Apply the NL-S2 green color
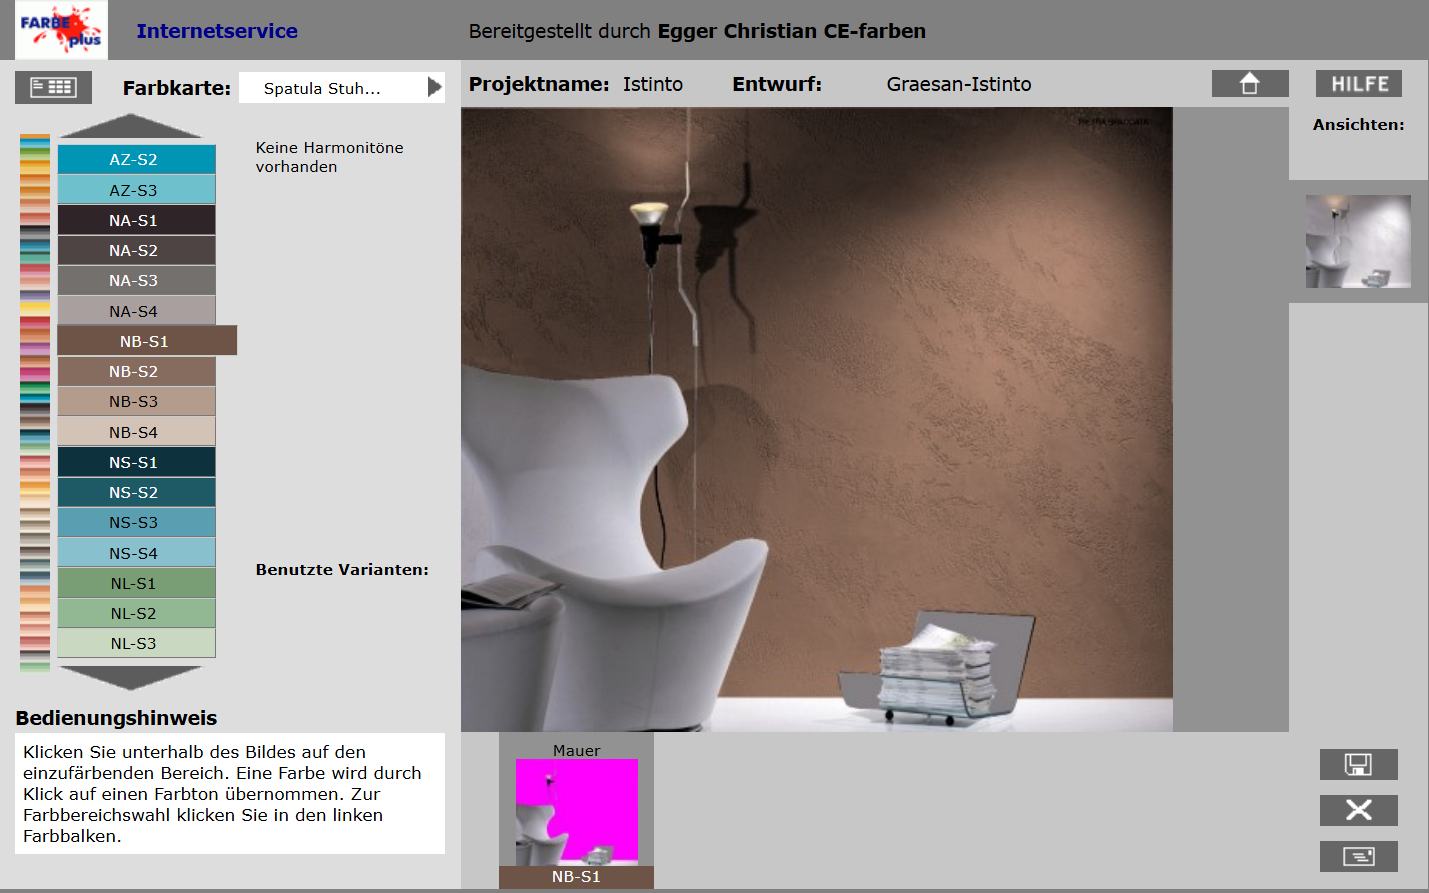Viewport: 1429px width, 893px height. click(136, 613)
